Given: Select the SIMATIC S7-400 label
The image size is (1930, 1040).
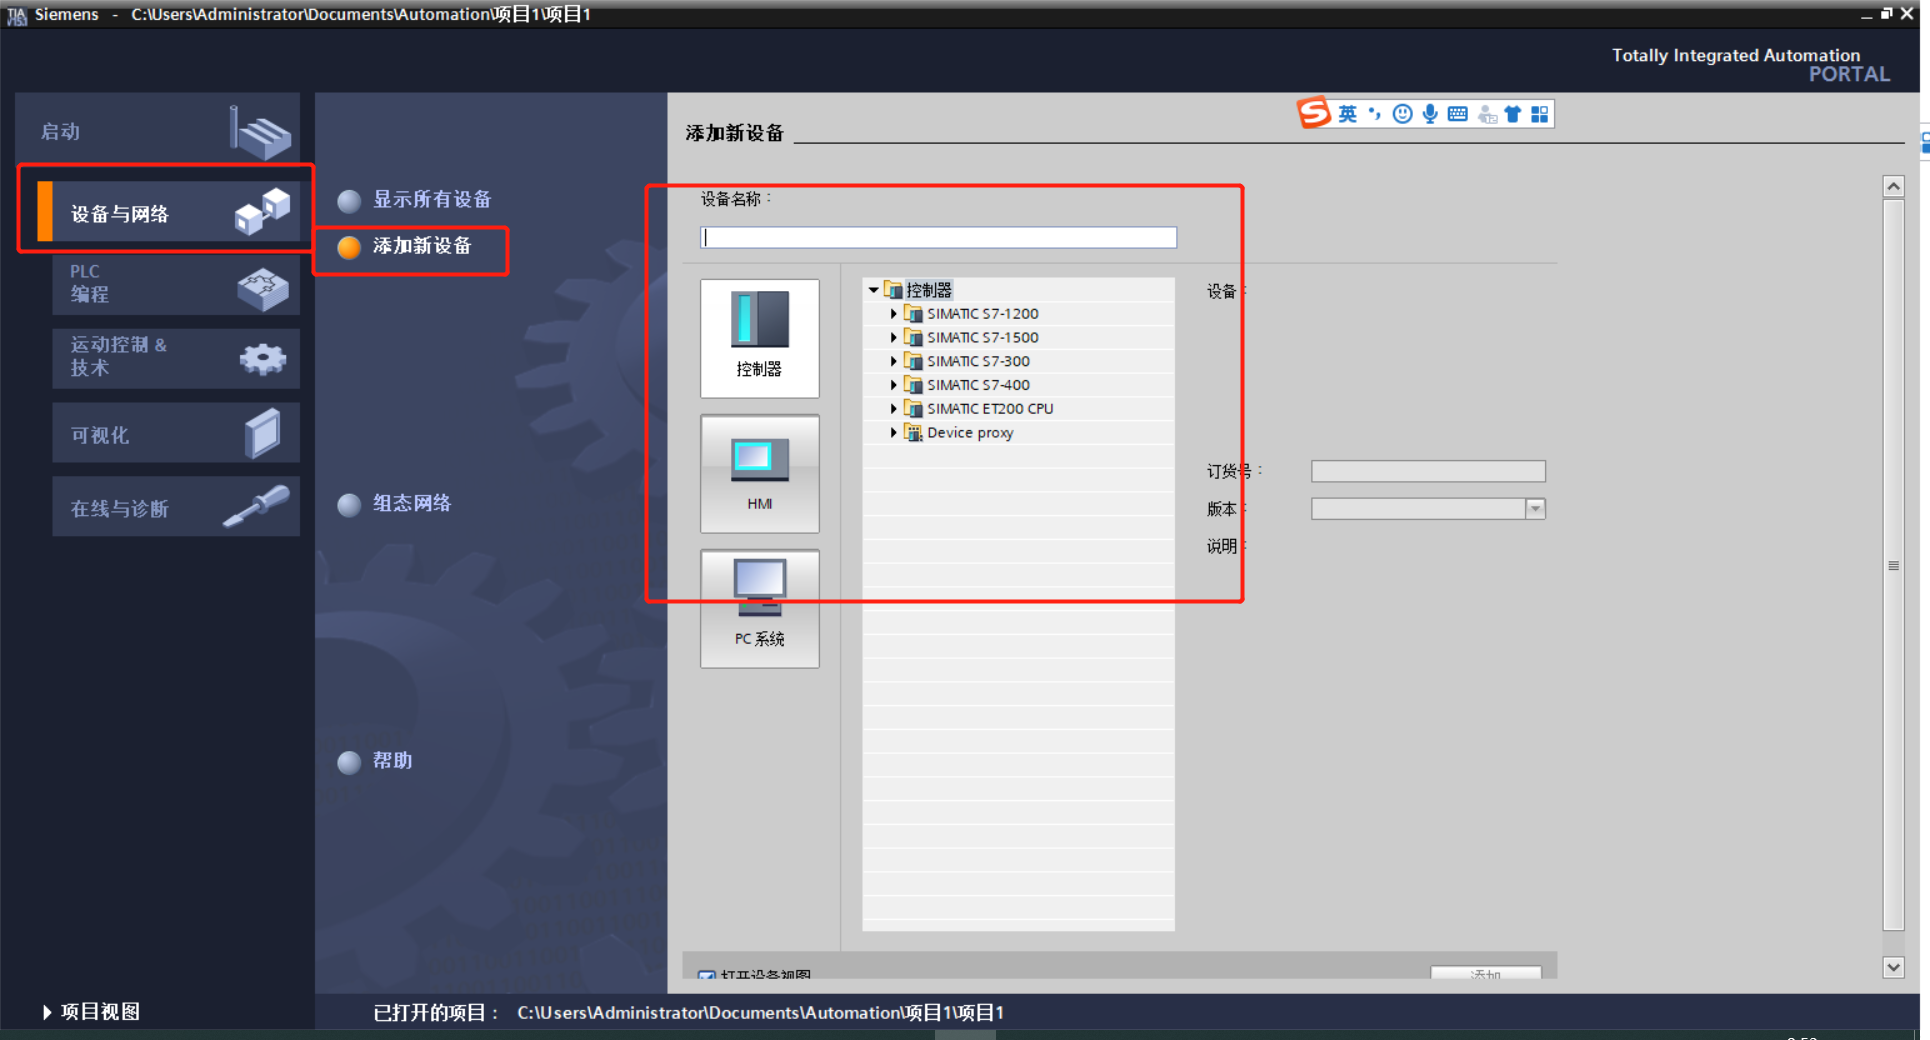Looking at the screenshot, I should click(x=978, y=385).
